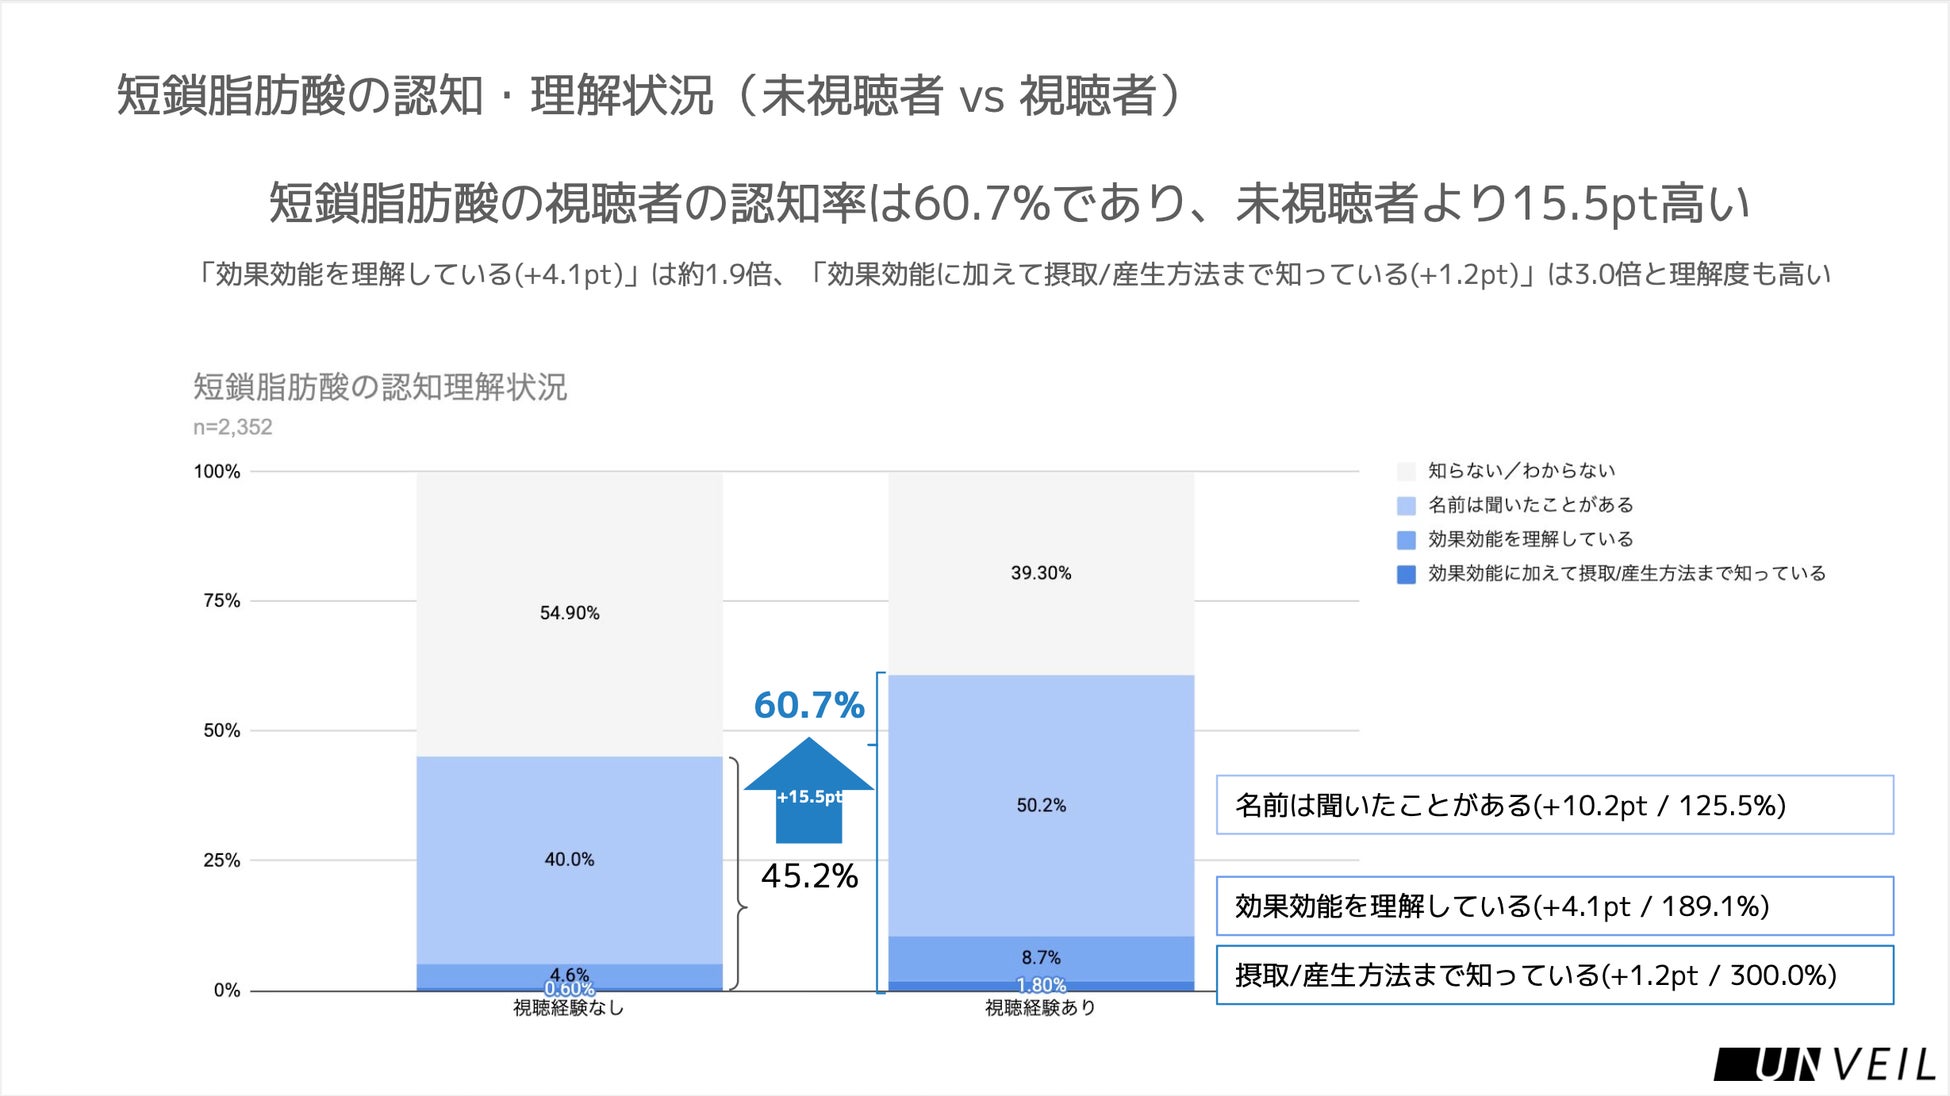Screen dimensions: 1950x1096
Task: Click the UNVEIL logo
Action: tap(1824, 1064)
